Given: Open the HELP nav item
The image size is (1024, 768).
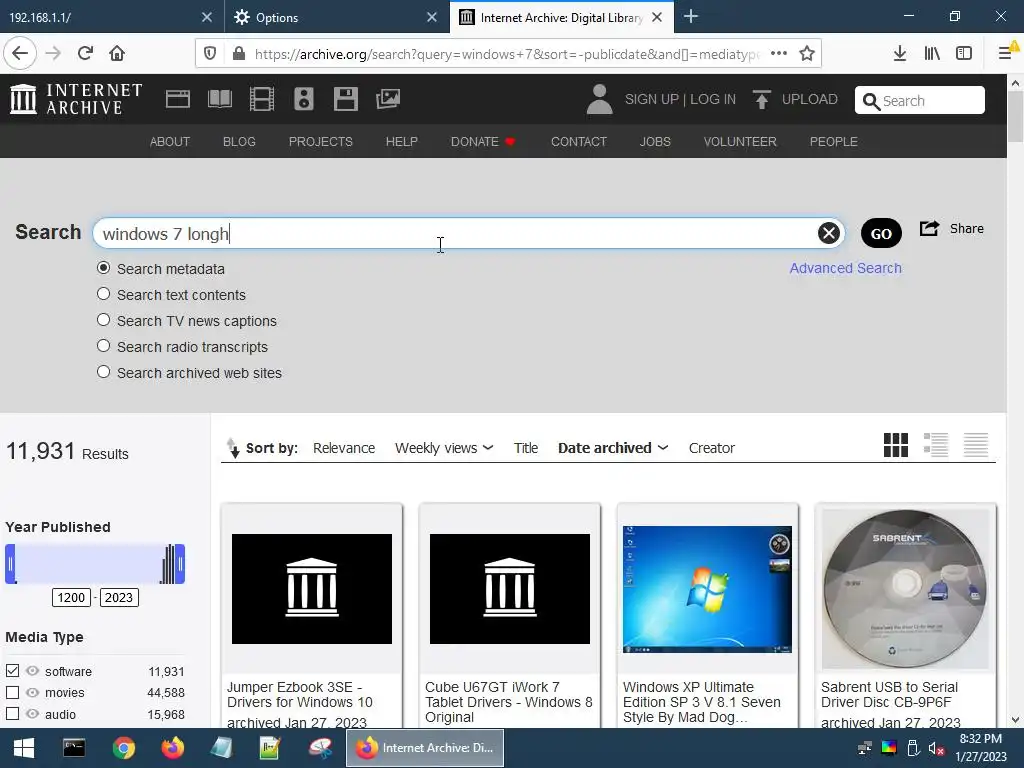Looking at the screenshot, I should pos(402,142).
